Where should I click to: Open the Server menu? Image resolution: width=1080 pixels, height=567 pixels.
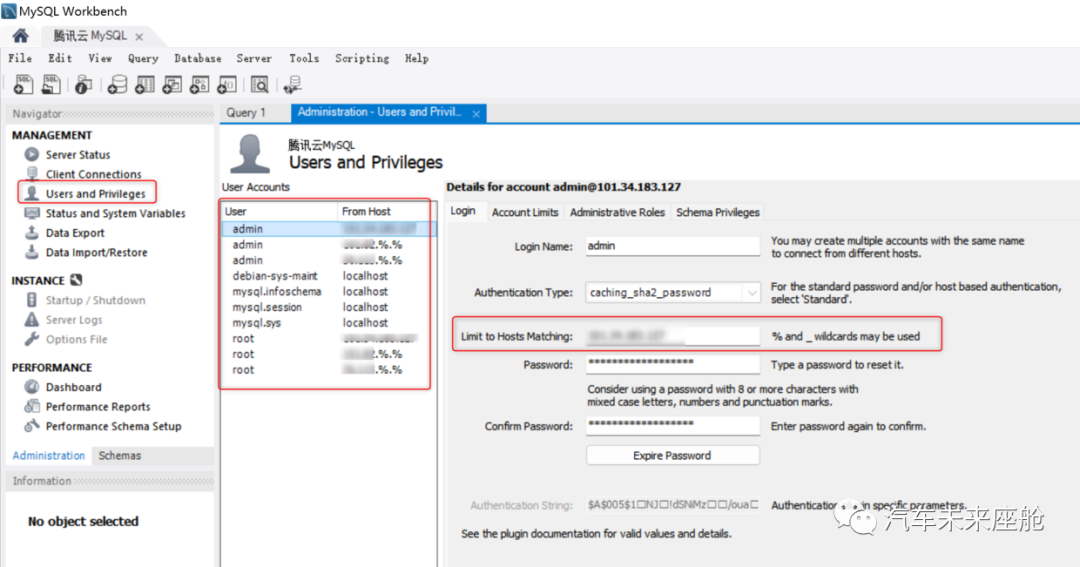[254, 59]
